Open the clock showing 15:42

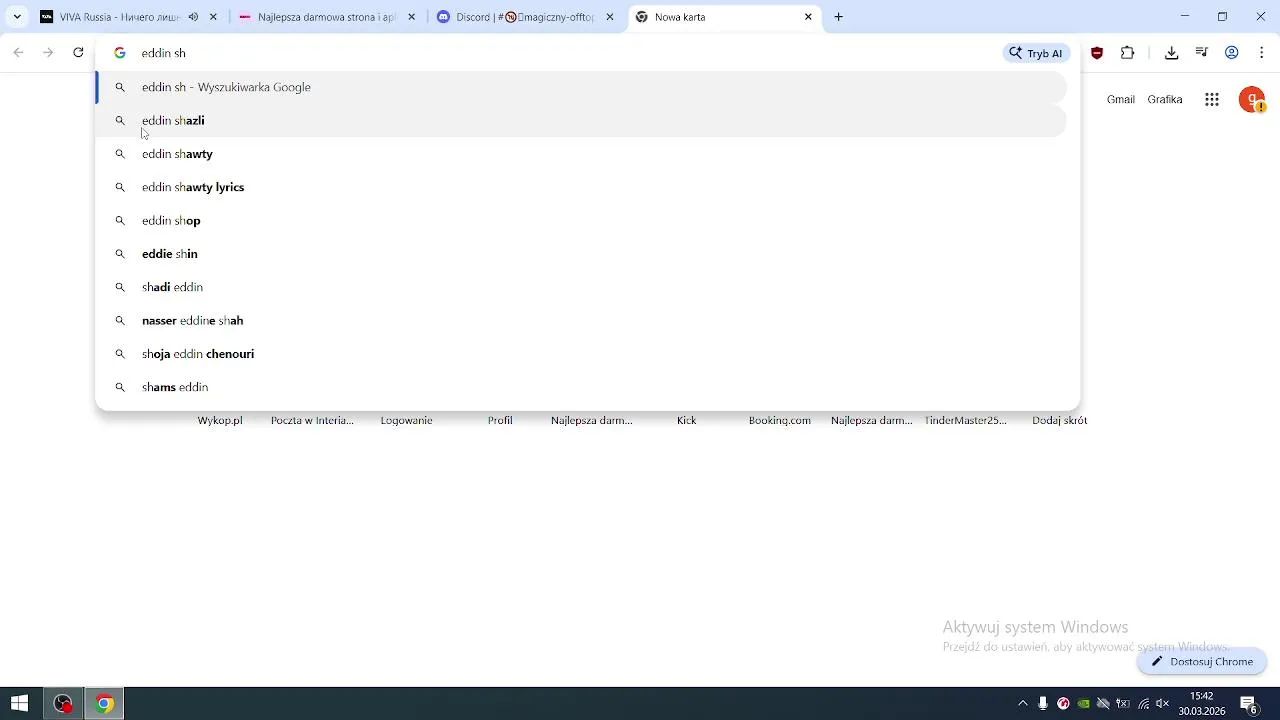pos(1202,704)
